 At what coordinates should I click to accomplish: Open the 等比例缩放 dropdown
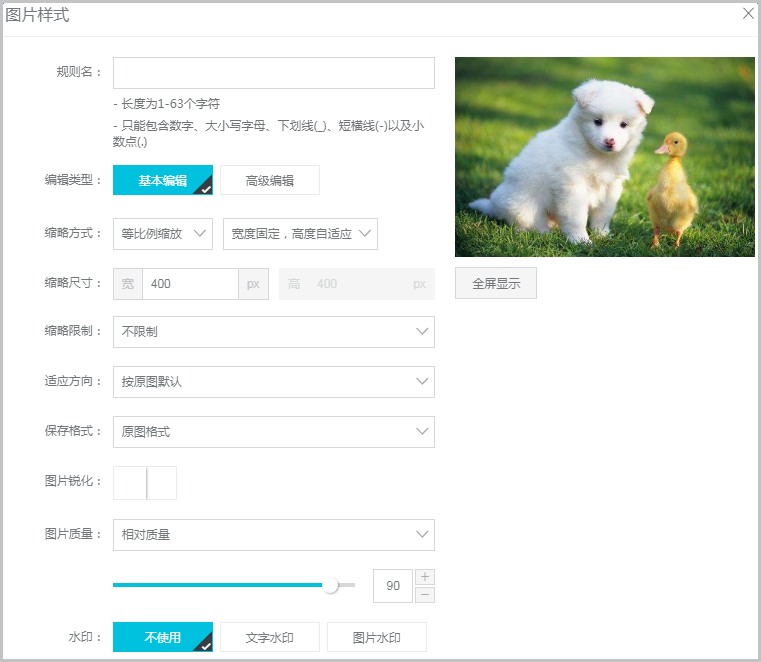(163, 234)
